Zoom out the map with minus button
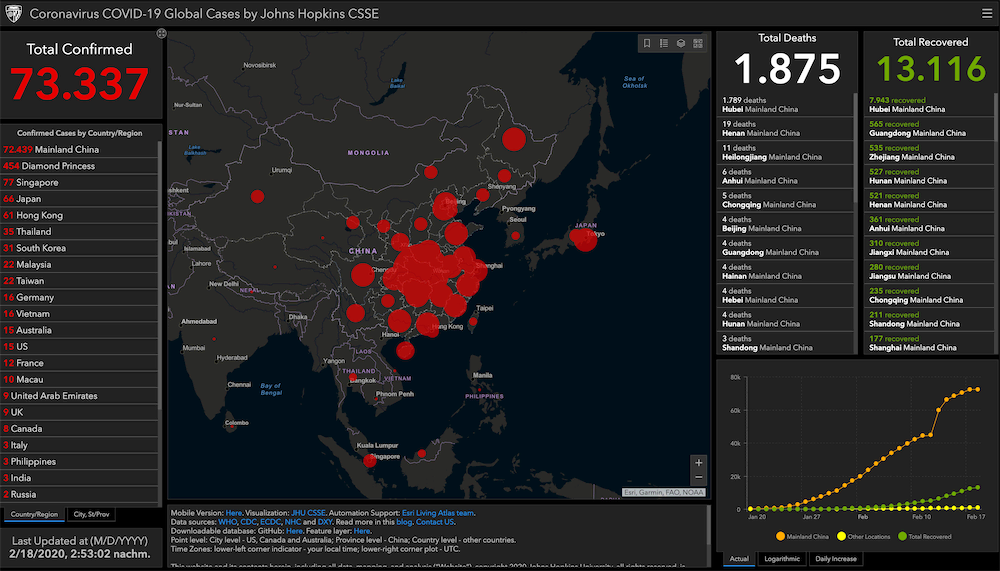The width and height of the screenshot is (1000, 571). [698, 477]
